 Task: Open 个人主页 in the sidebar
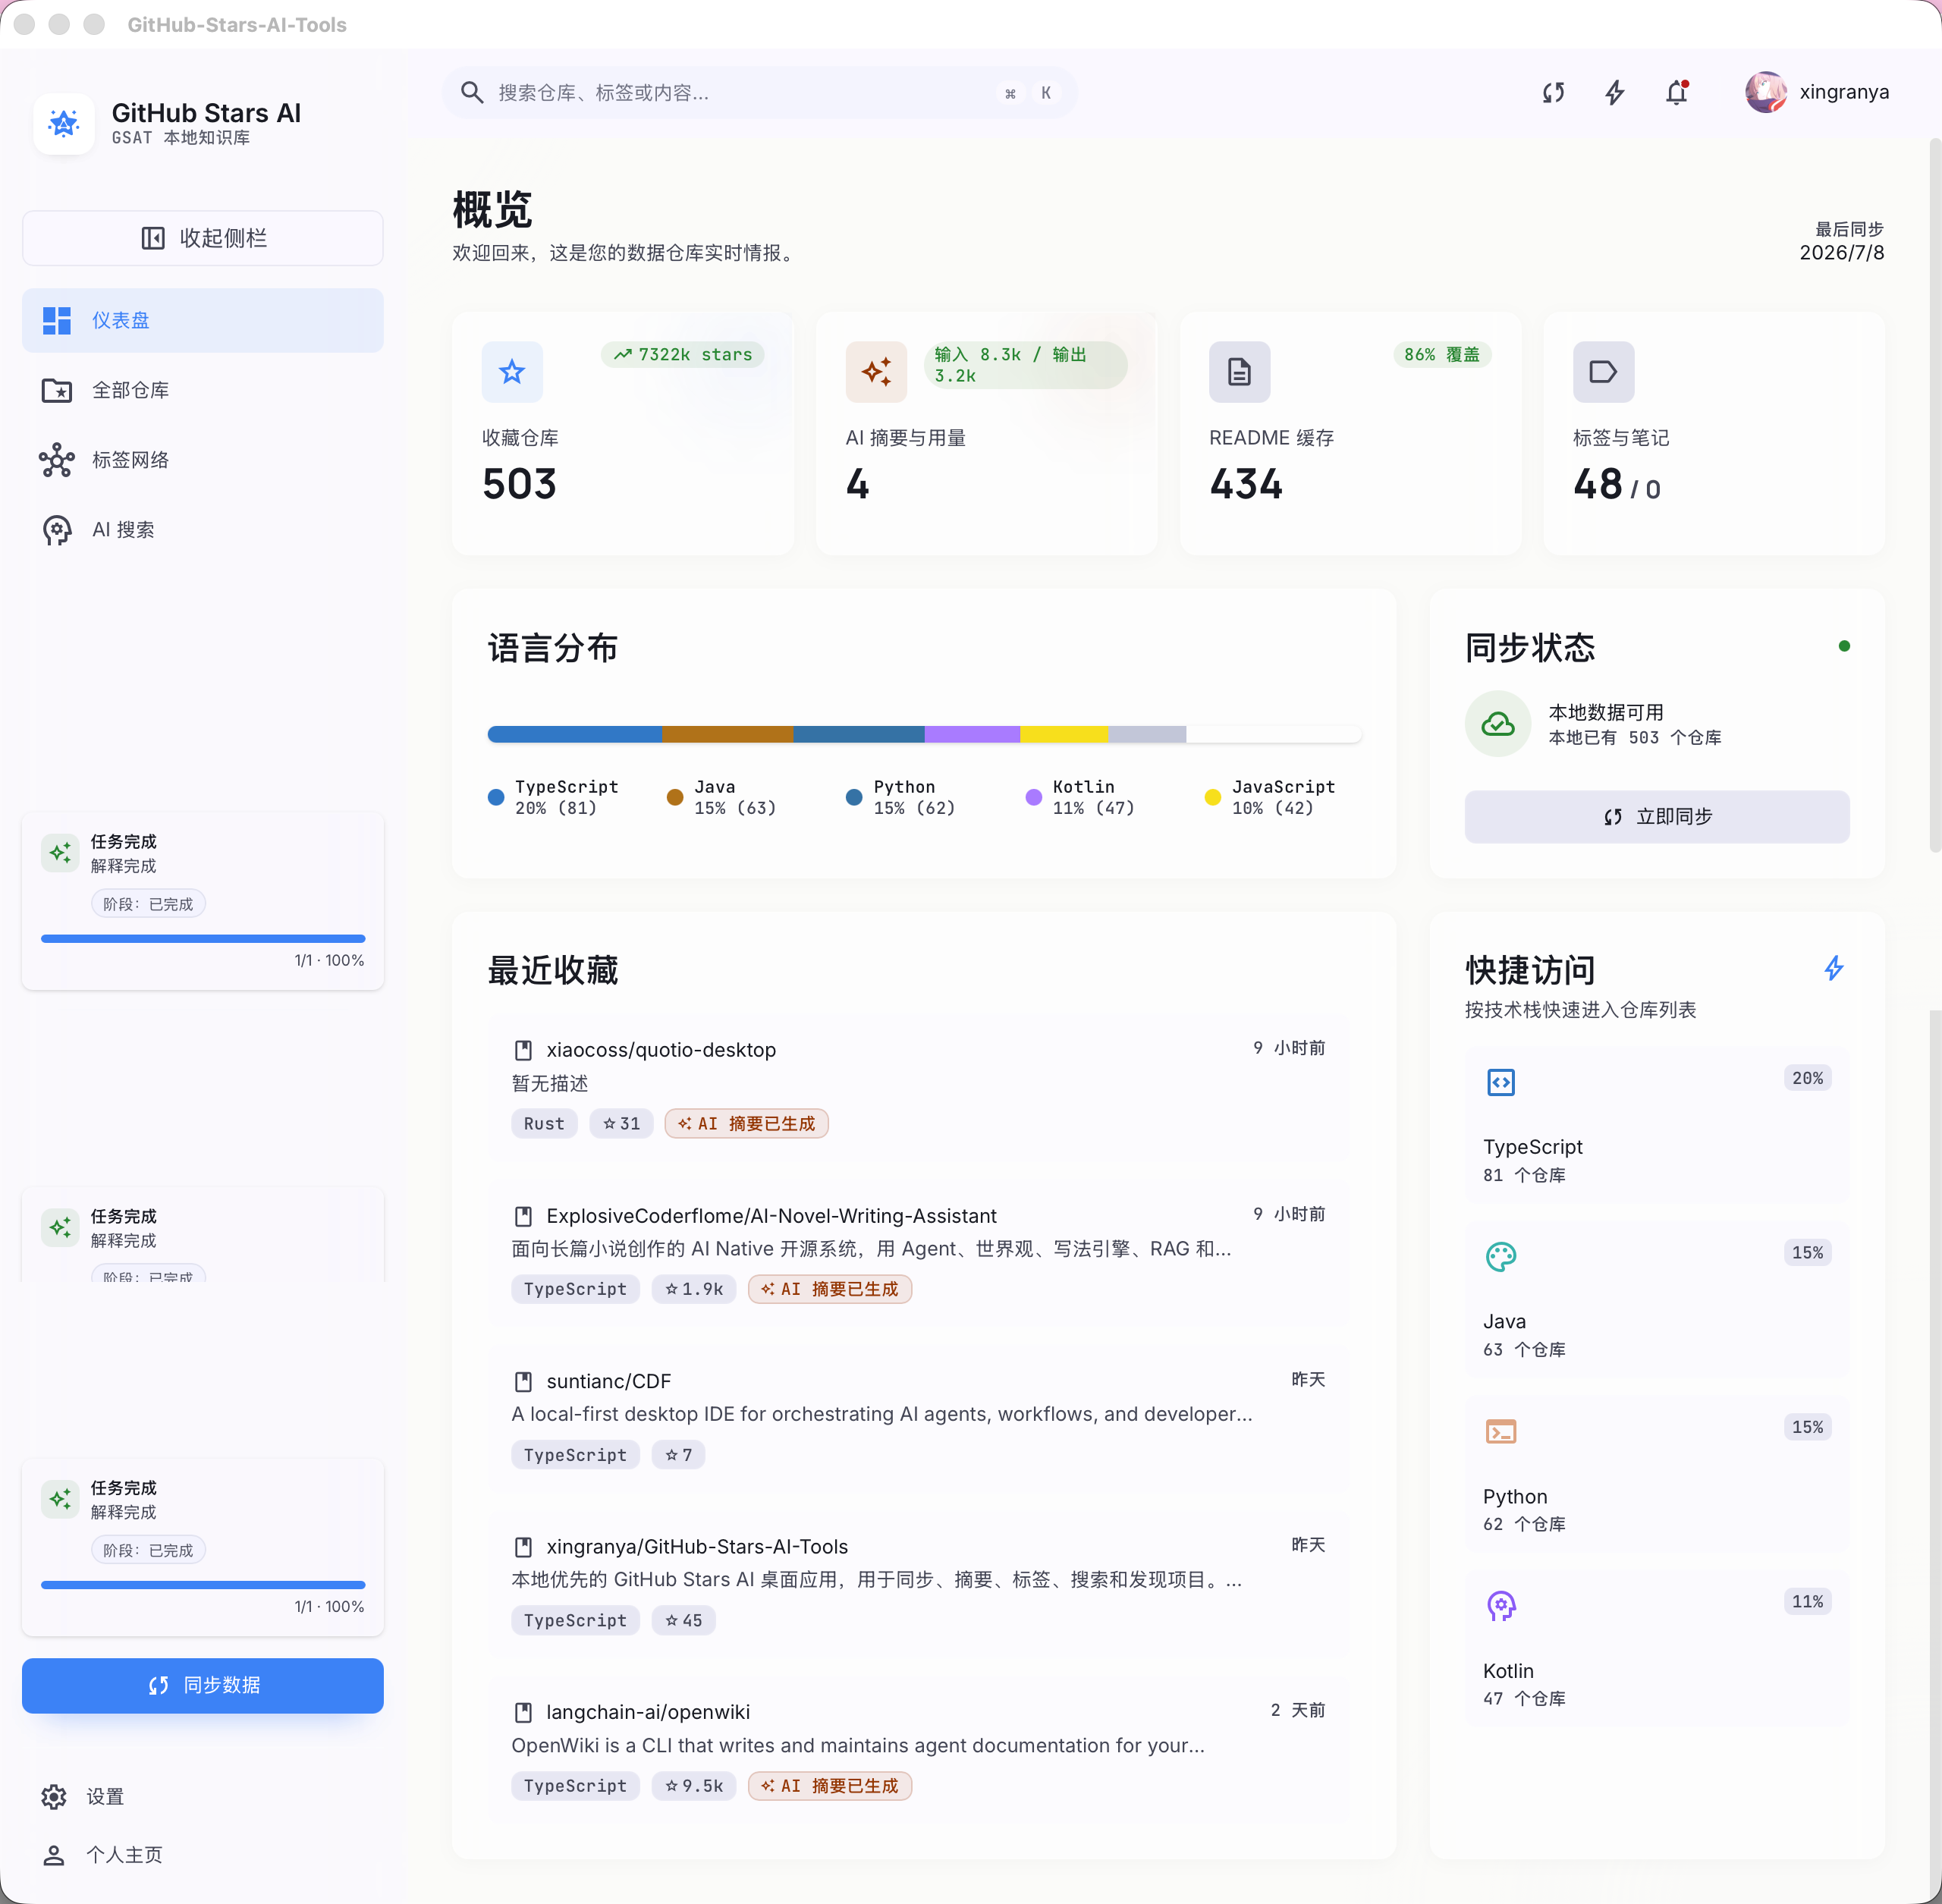tap(203, 1855)
